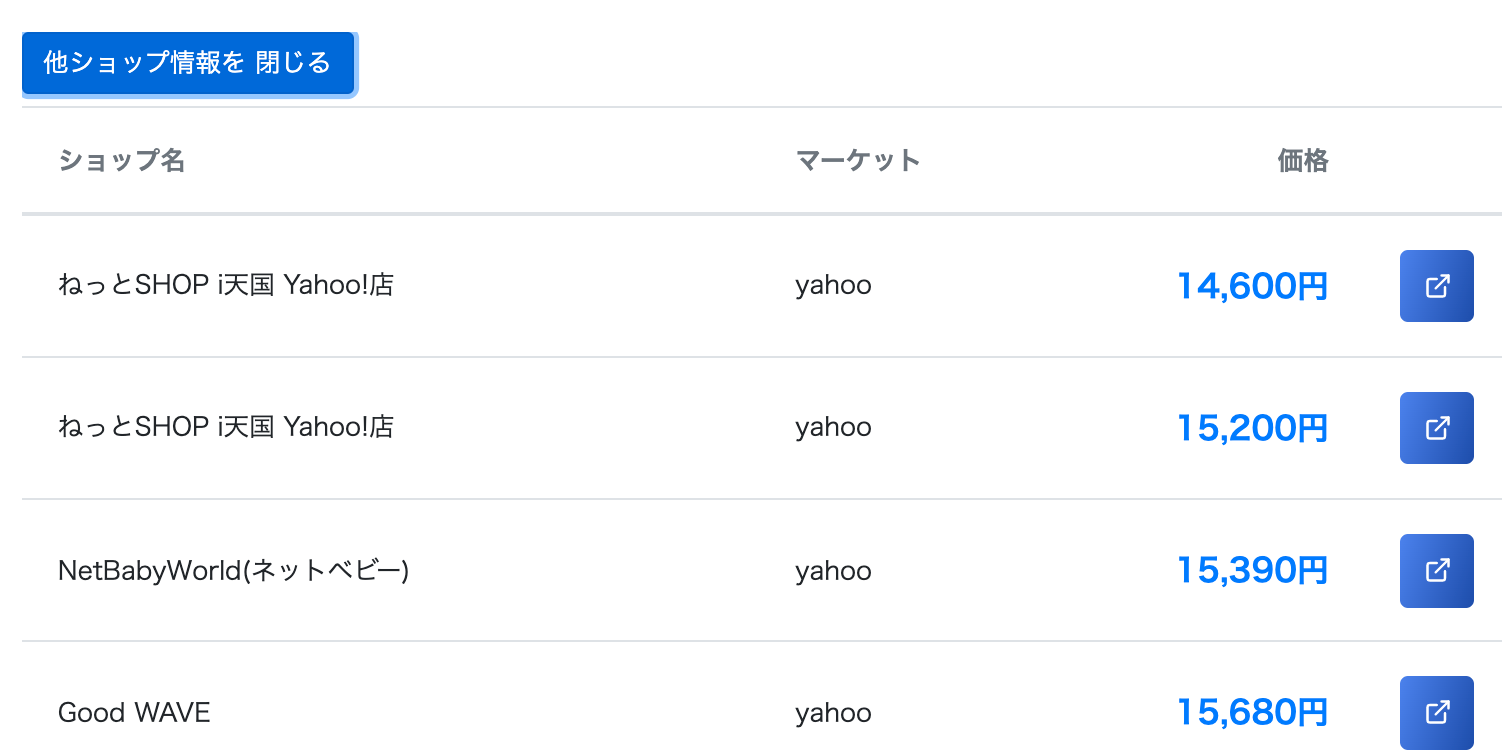Select NetBabyWorld(ネットベビー) shop name
This screenshot has width=1502, height=750.
coord(234,571)
